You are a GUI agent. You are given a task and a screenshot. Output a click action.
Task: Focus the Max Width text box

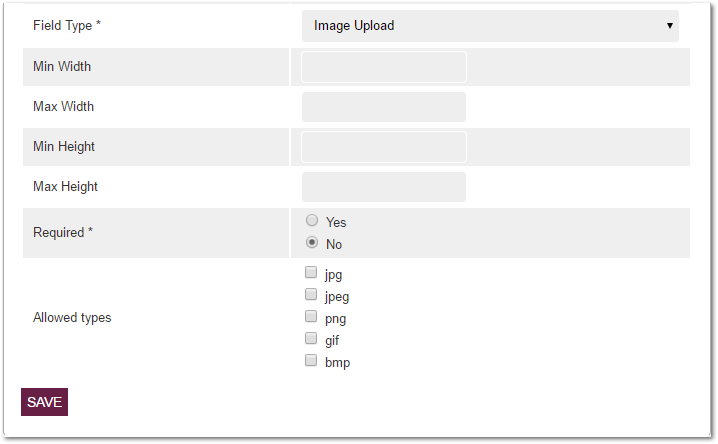[x=384, y=107]
